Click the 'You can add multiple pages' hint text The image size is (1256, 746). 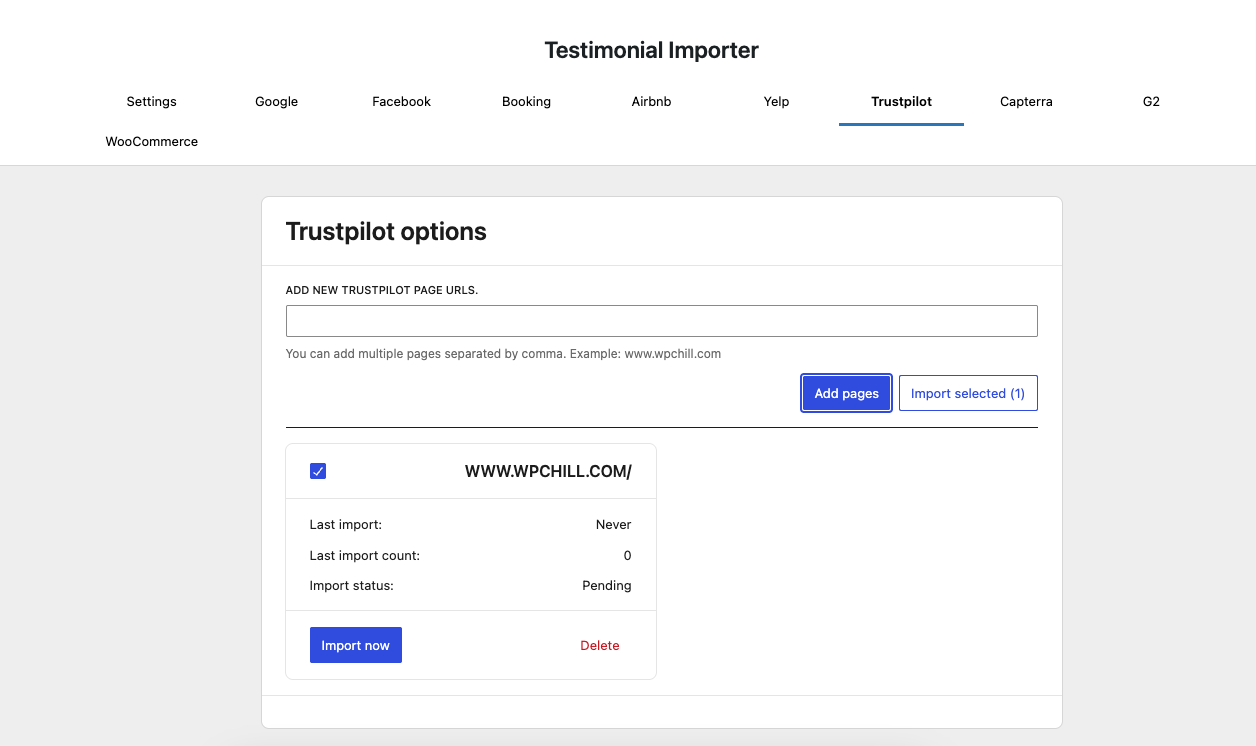pyautogui.click(x=503, y=353)
